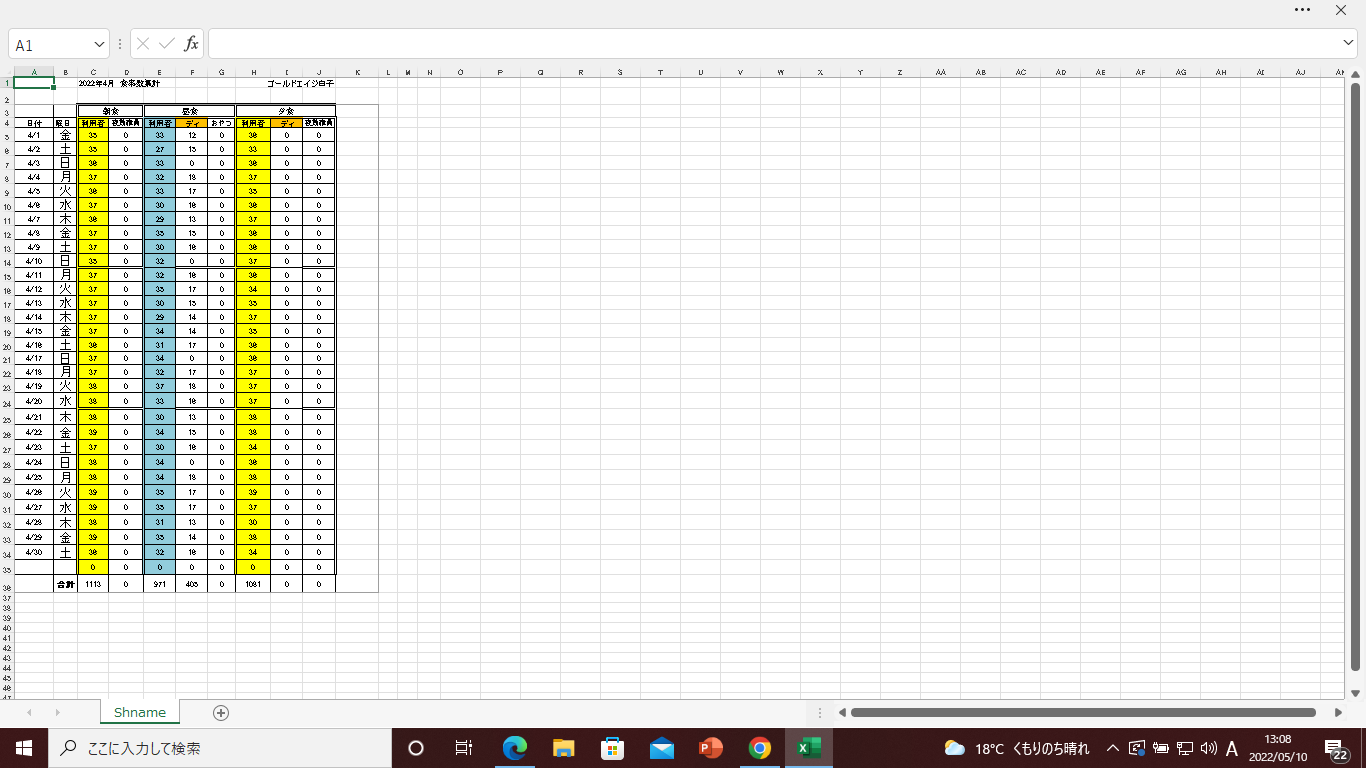1366x768 pixels.
Task: Open the ellipsis more options menu
Action: click(x=1302, y=10)
